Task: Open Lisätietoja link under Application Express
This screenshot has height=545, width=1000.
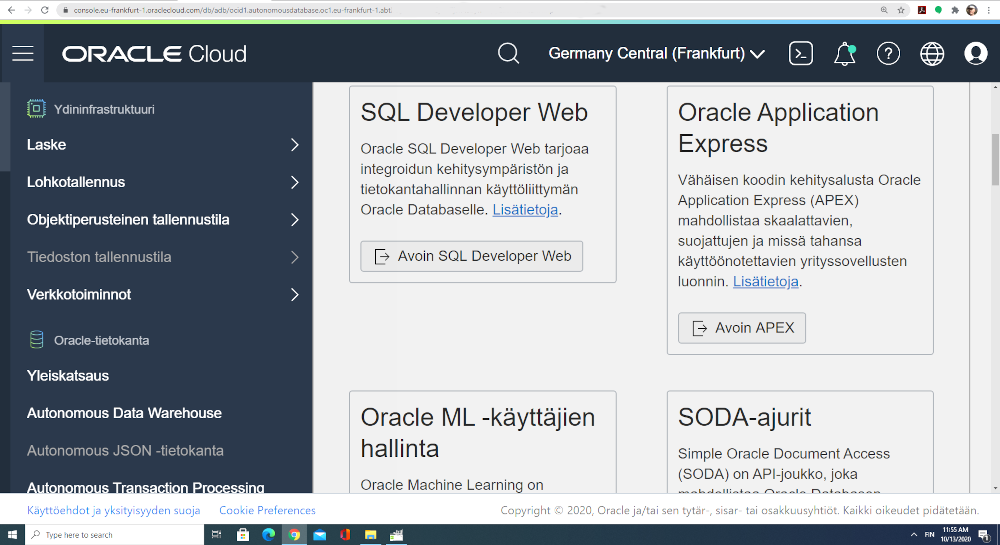Action: [765, 282]
